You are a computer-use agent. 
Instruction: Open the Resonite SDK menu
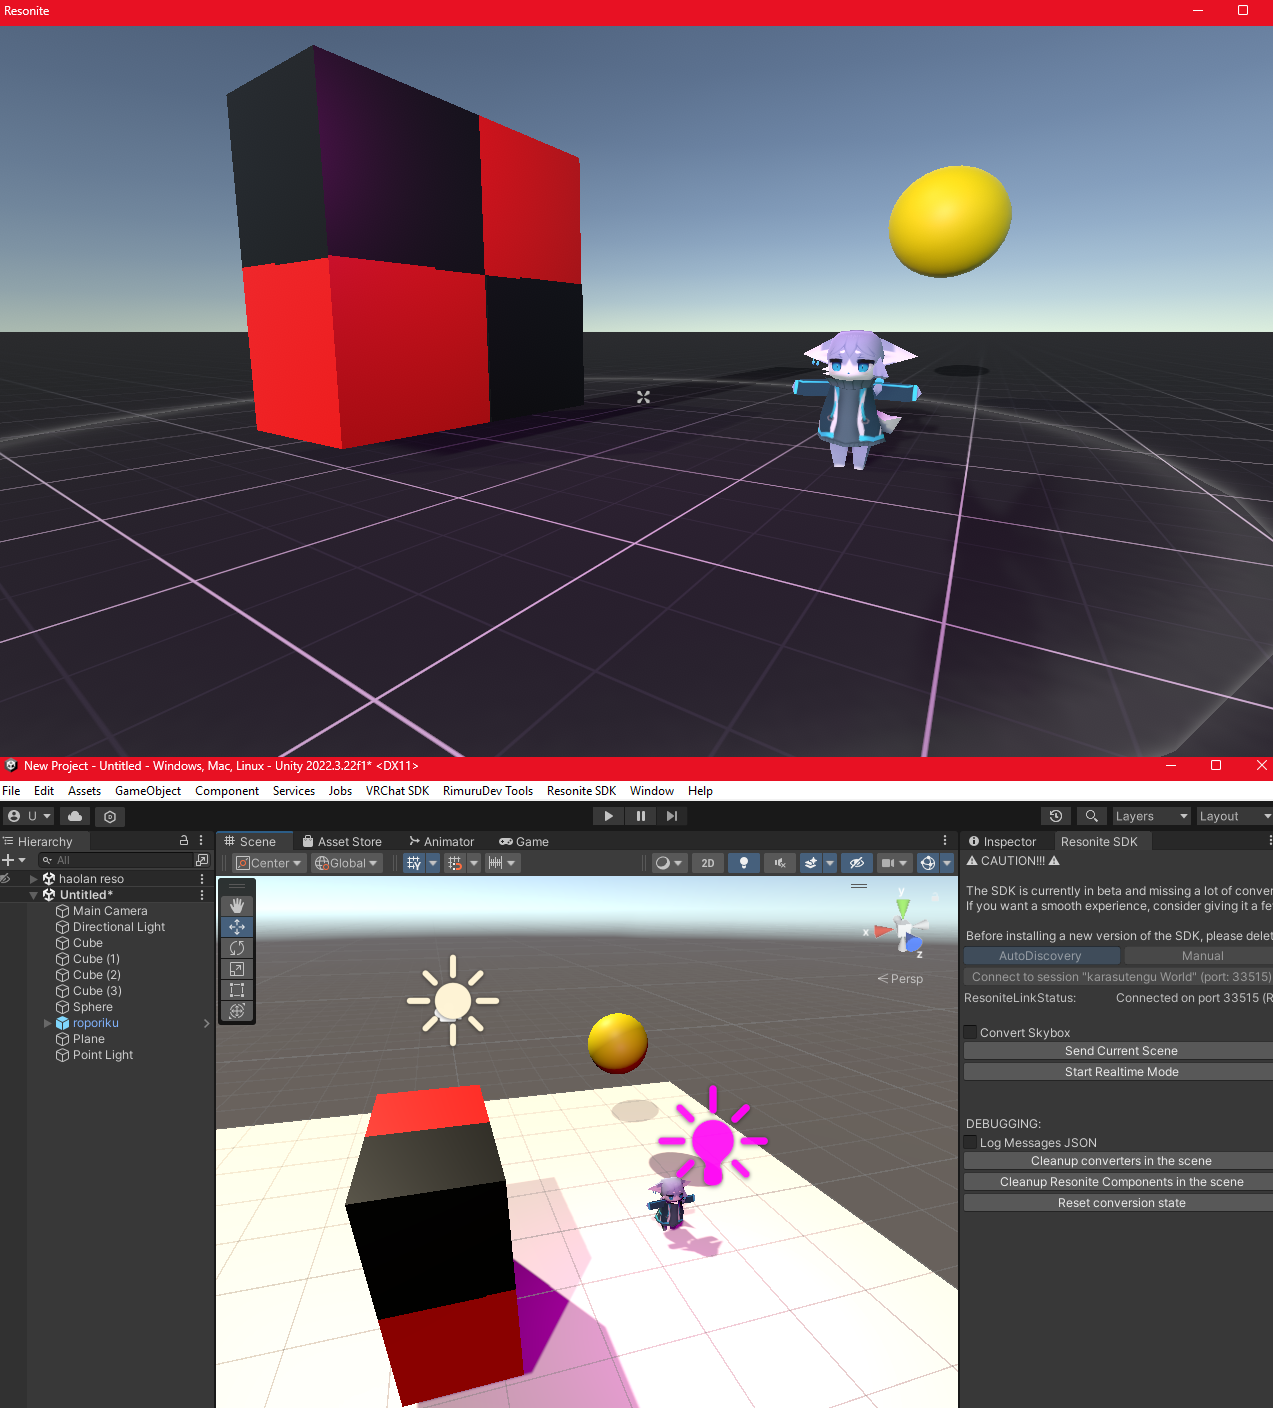[x=581, y=791]
